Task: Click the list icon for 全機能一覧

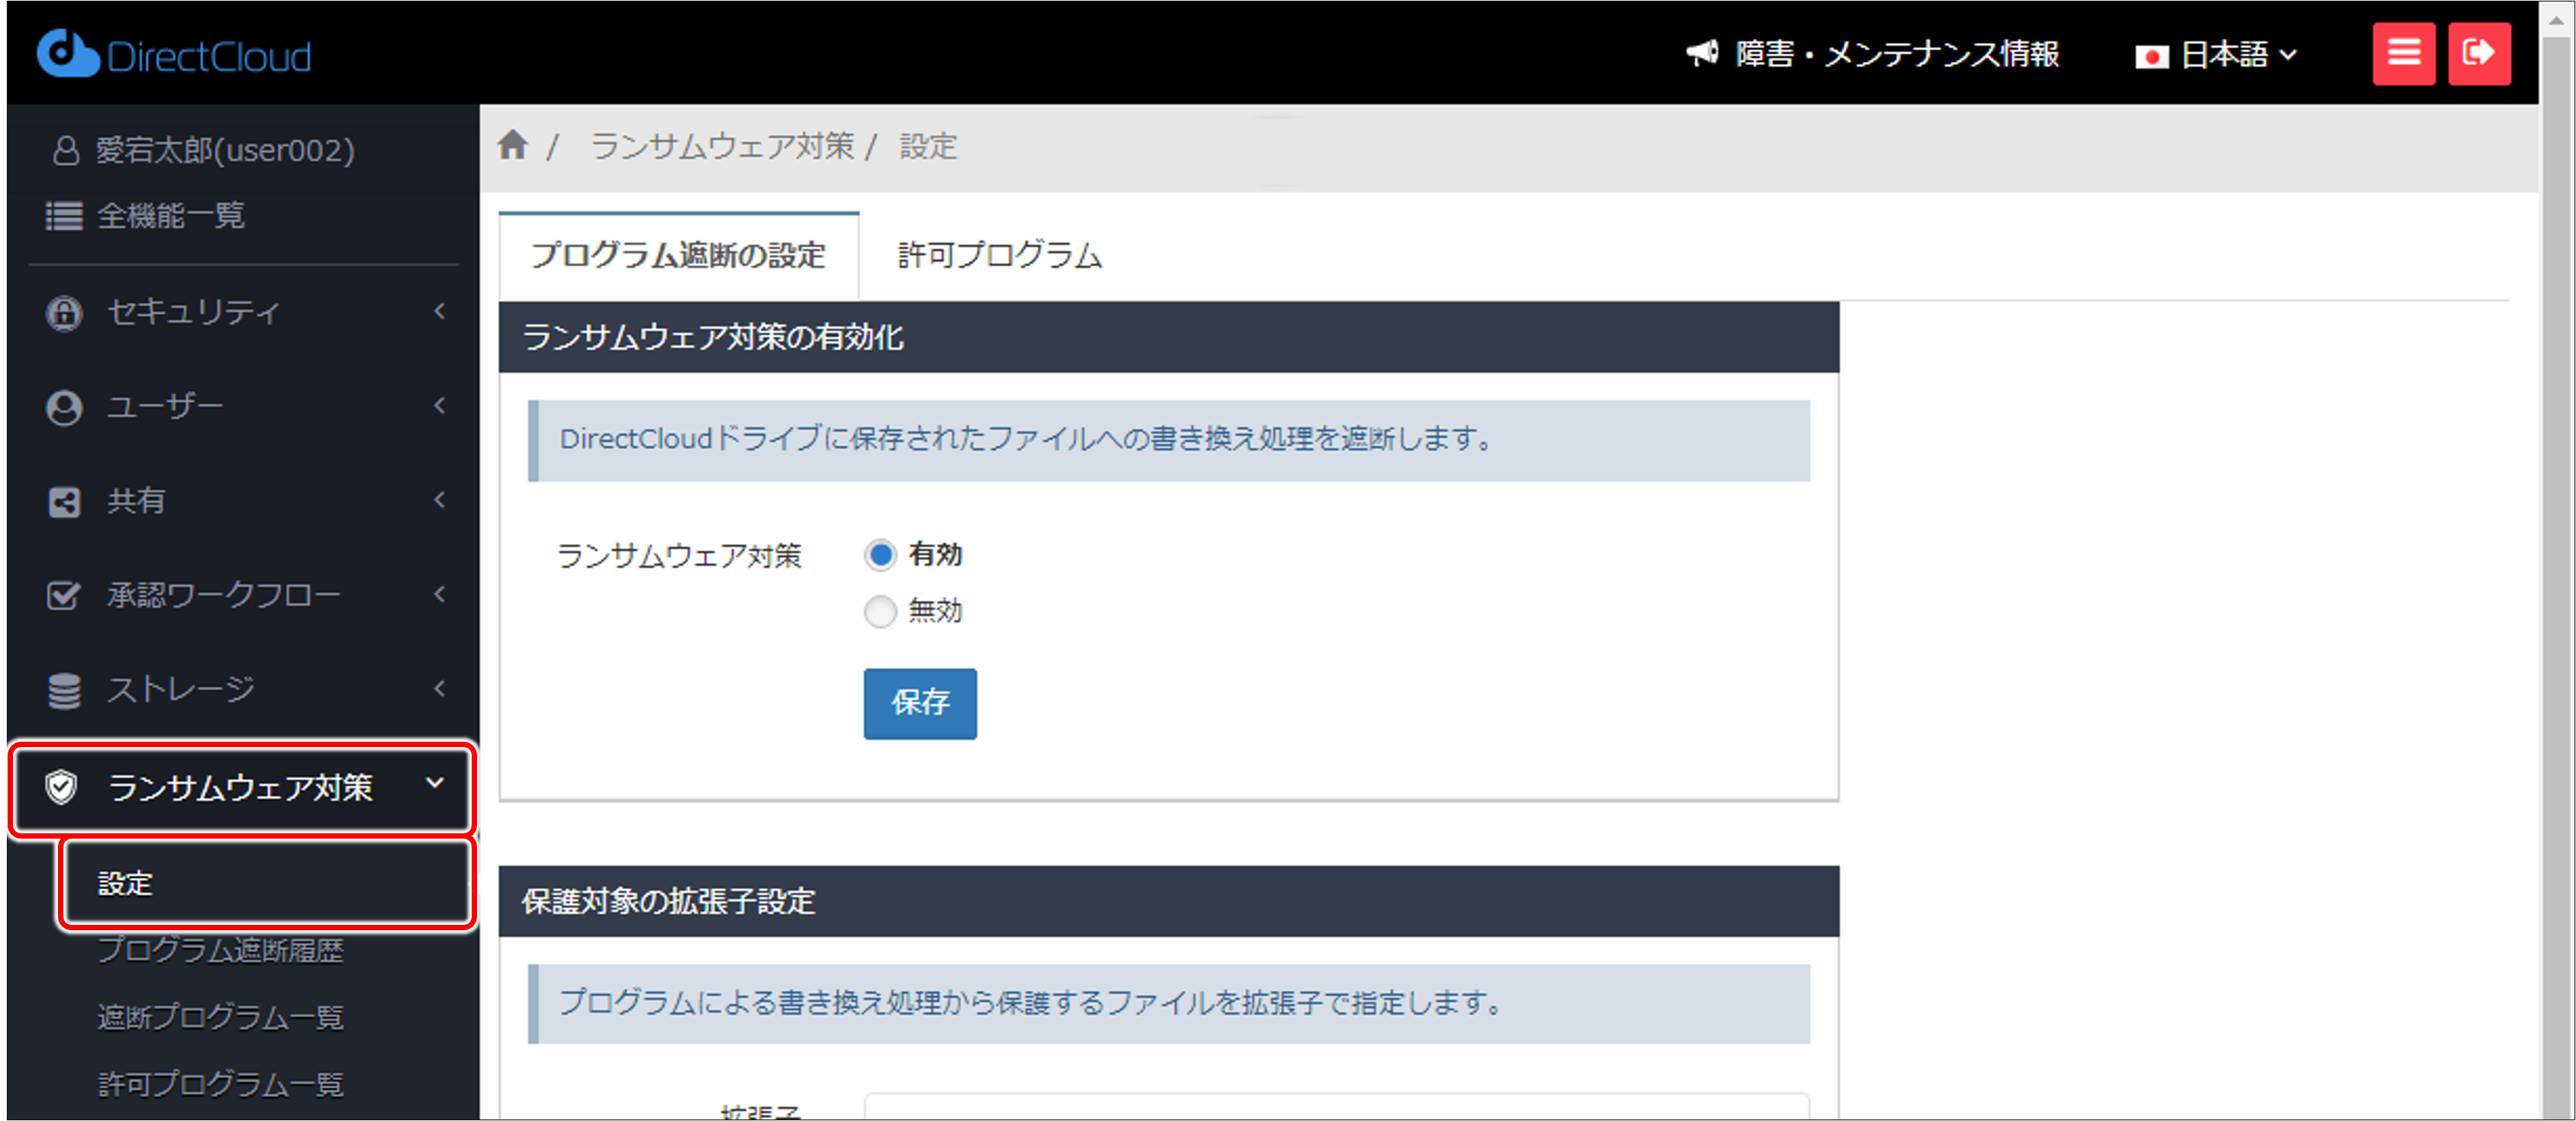Action: [x=64, y=216]
